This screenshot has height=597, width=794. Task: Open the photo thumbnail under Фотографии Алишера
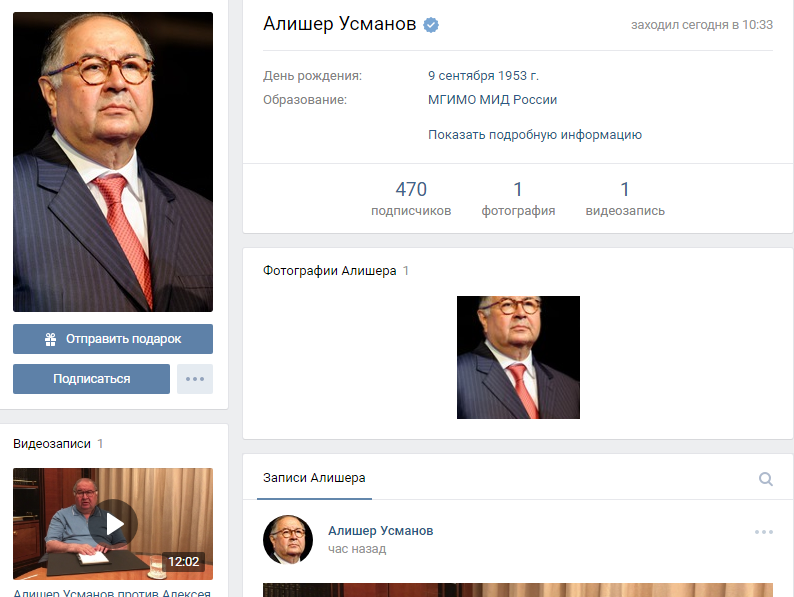click(518, 357)
